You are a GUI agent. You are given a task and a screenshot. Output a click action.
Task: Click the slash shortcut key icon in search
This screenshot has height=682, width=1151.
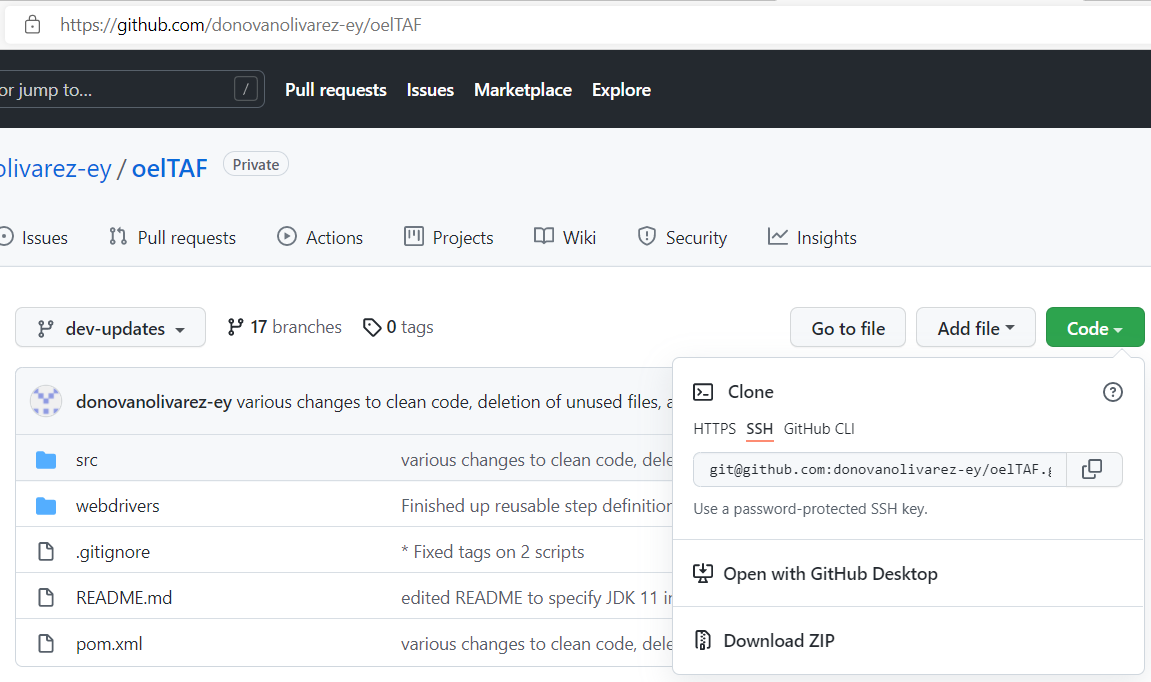[x=246, y=90]
